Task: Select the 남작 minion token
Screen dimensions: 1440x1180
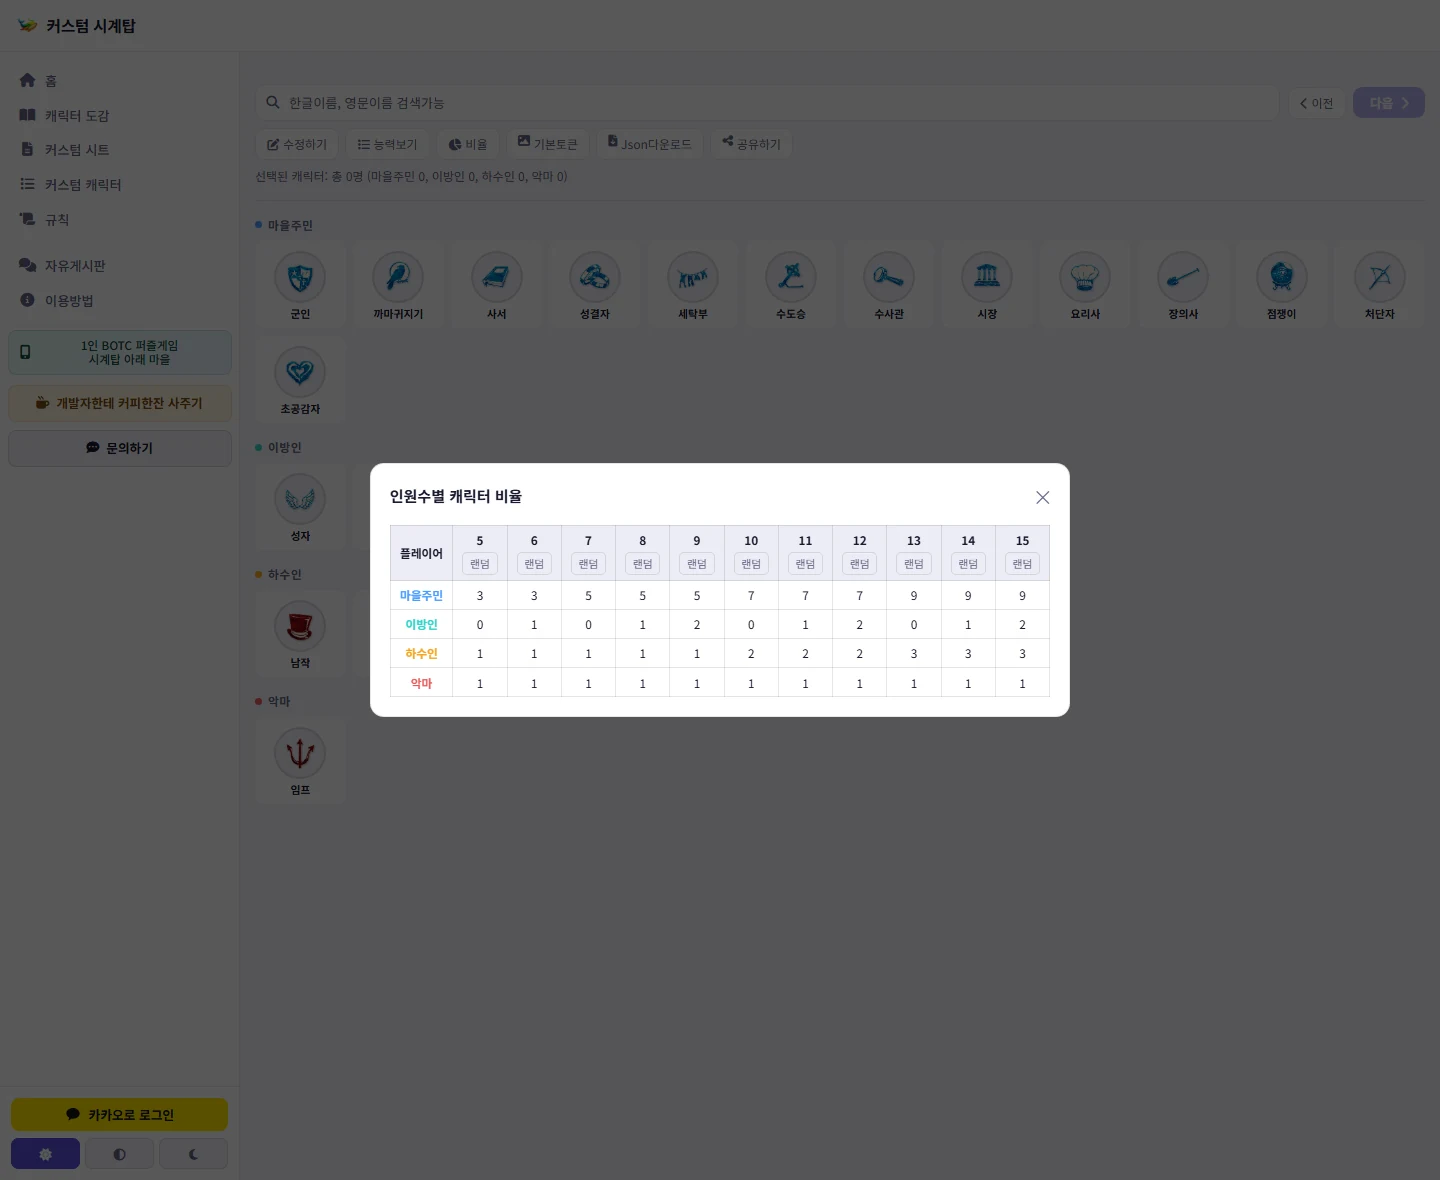Action: (300, 633)
